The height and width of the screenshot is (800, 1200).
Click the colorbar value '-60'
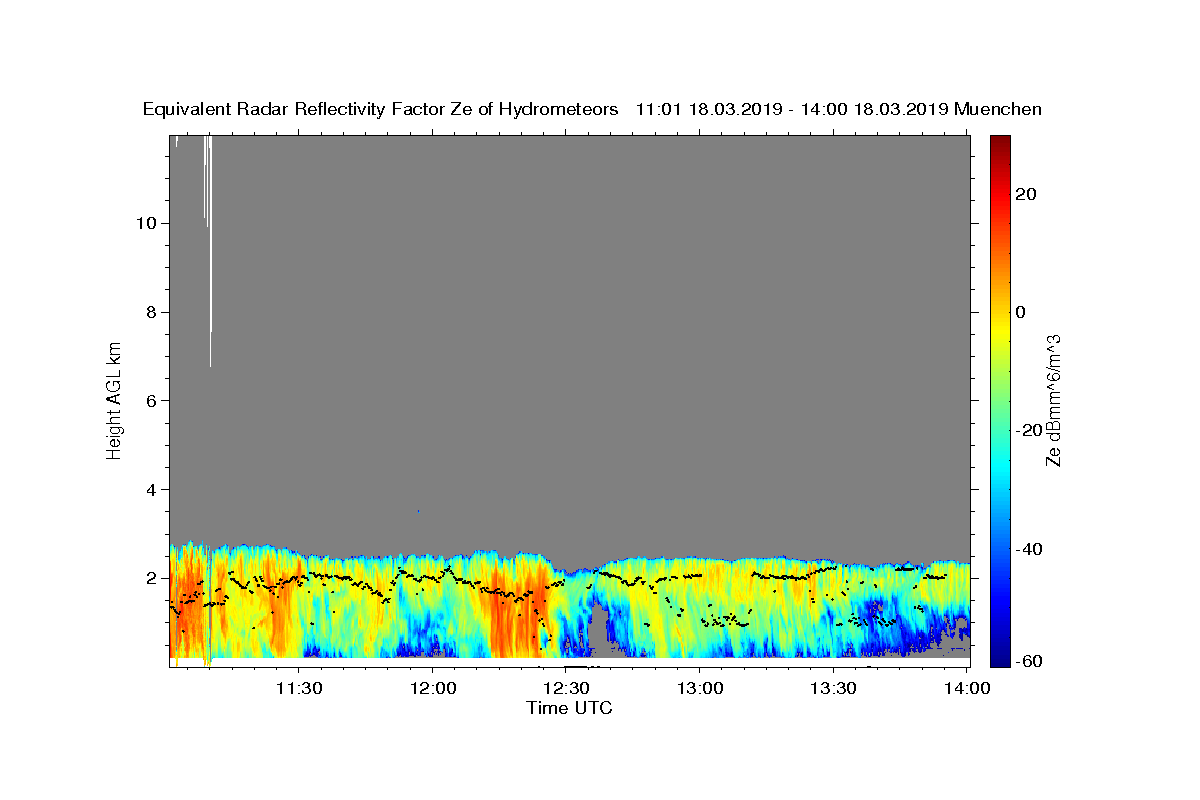pyautogui.click(x=1028, y=660)
